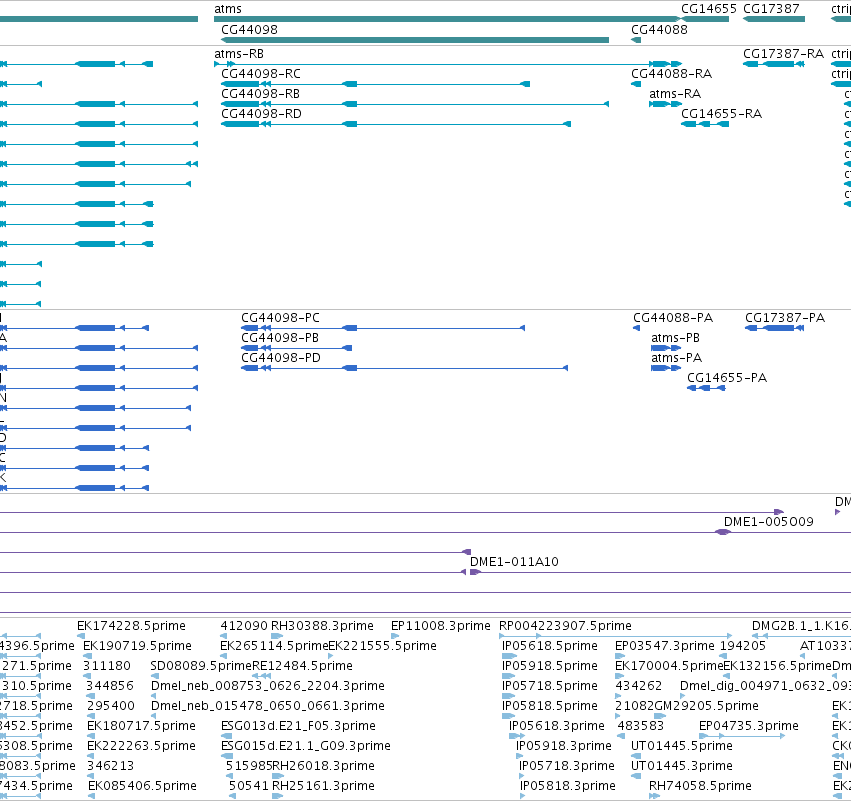Click Dmel_neb_008753_0626_2204.3prime label

[x=268, y=686]
